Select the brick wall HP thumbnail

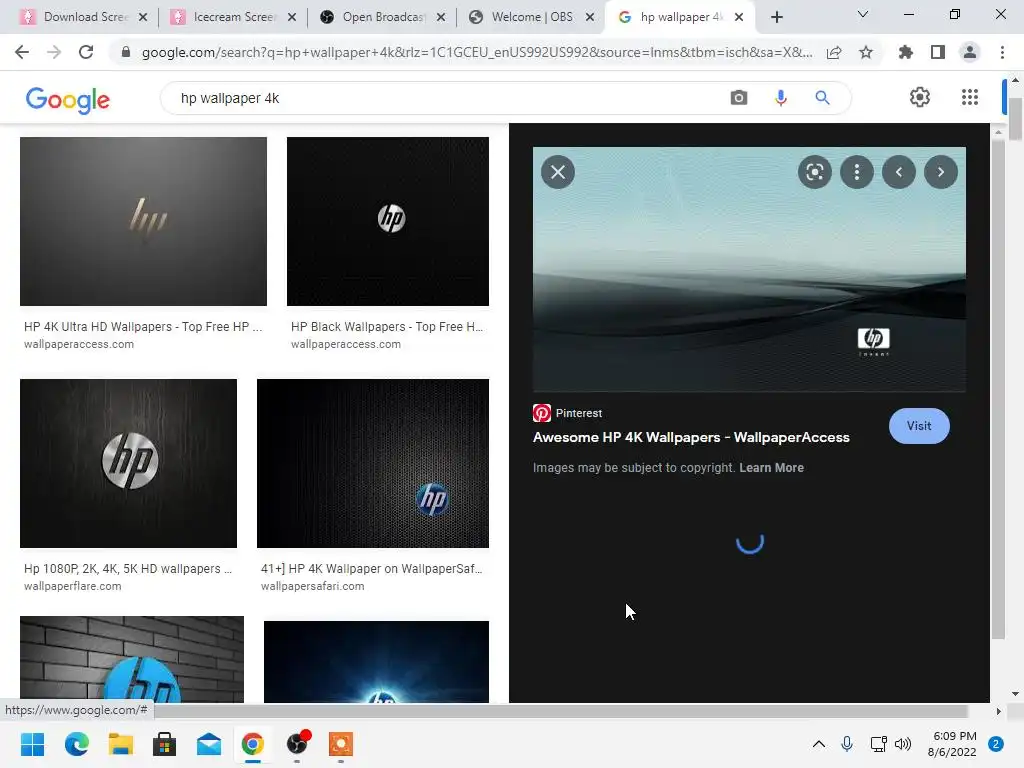pyautogui.click(x=131, y=659)
